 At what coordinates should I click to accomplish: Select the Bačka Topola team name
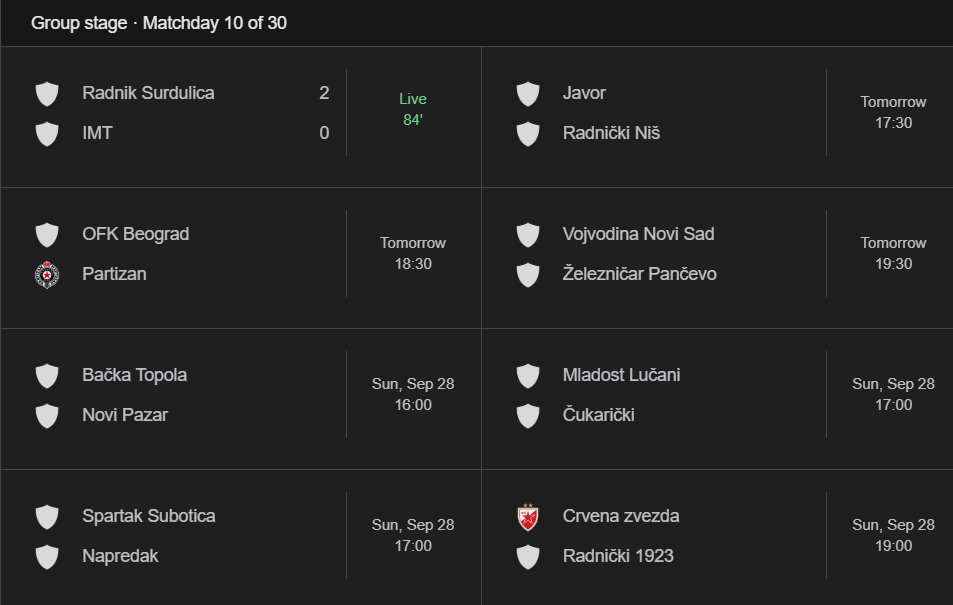click(134, 375)
